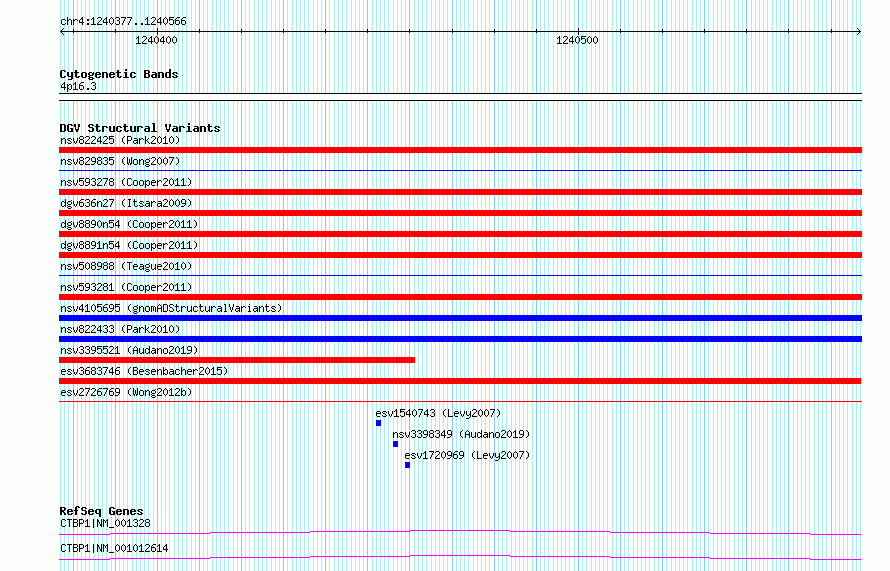Click the chr4:1240377..1240566 region label
Image resolution: width=890 pixels, height=571 pixels.
point(123,22)
